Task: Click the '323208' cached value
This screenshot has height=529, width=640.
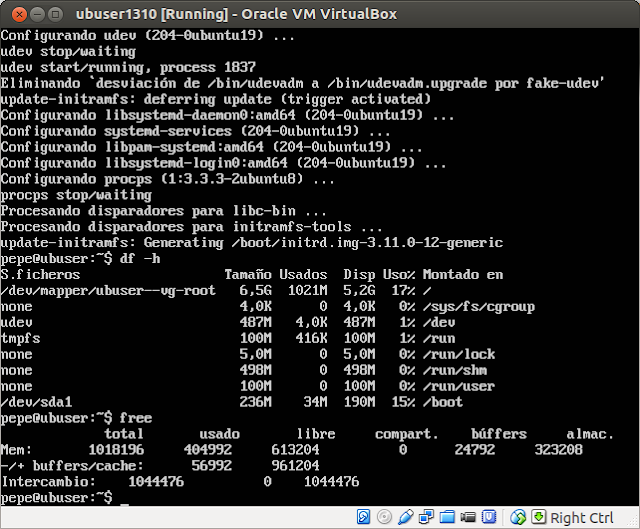Action: (559, 450)
